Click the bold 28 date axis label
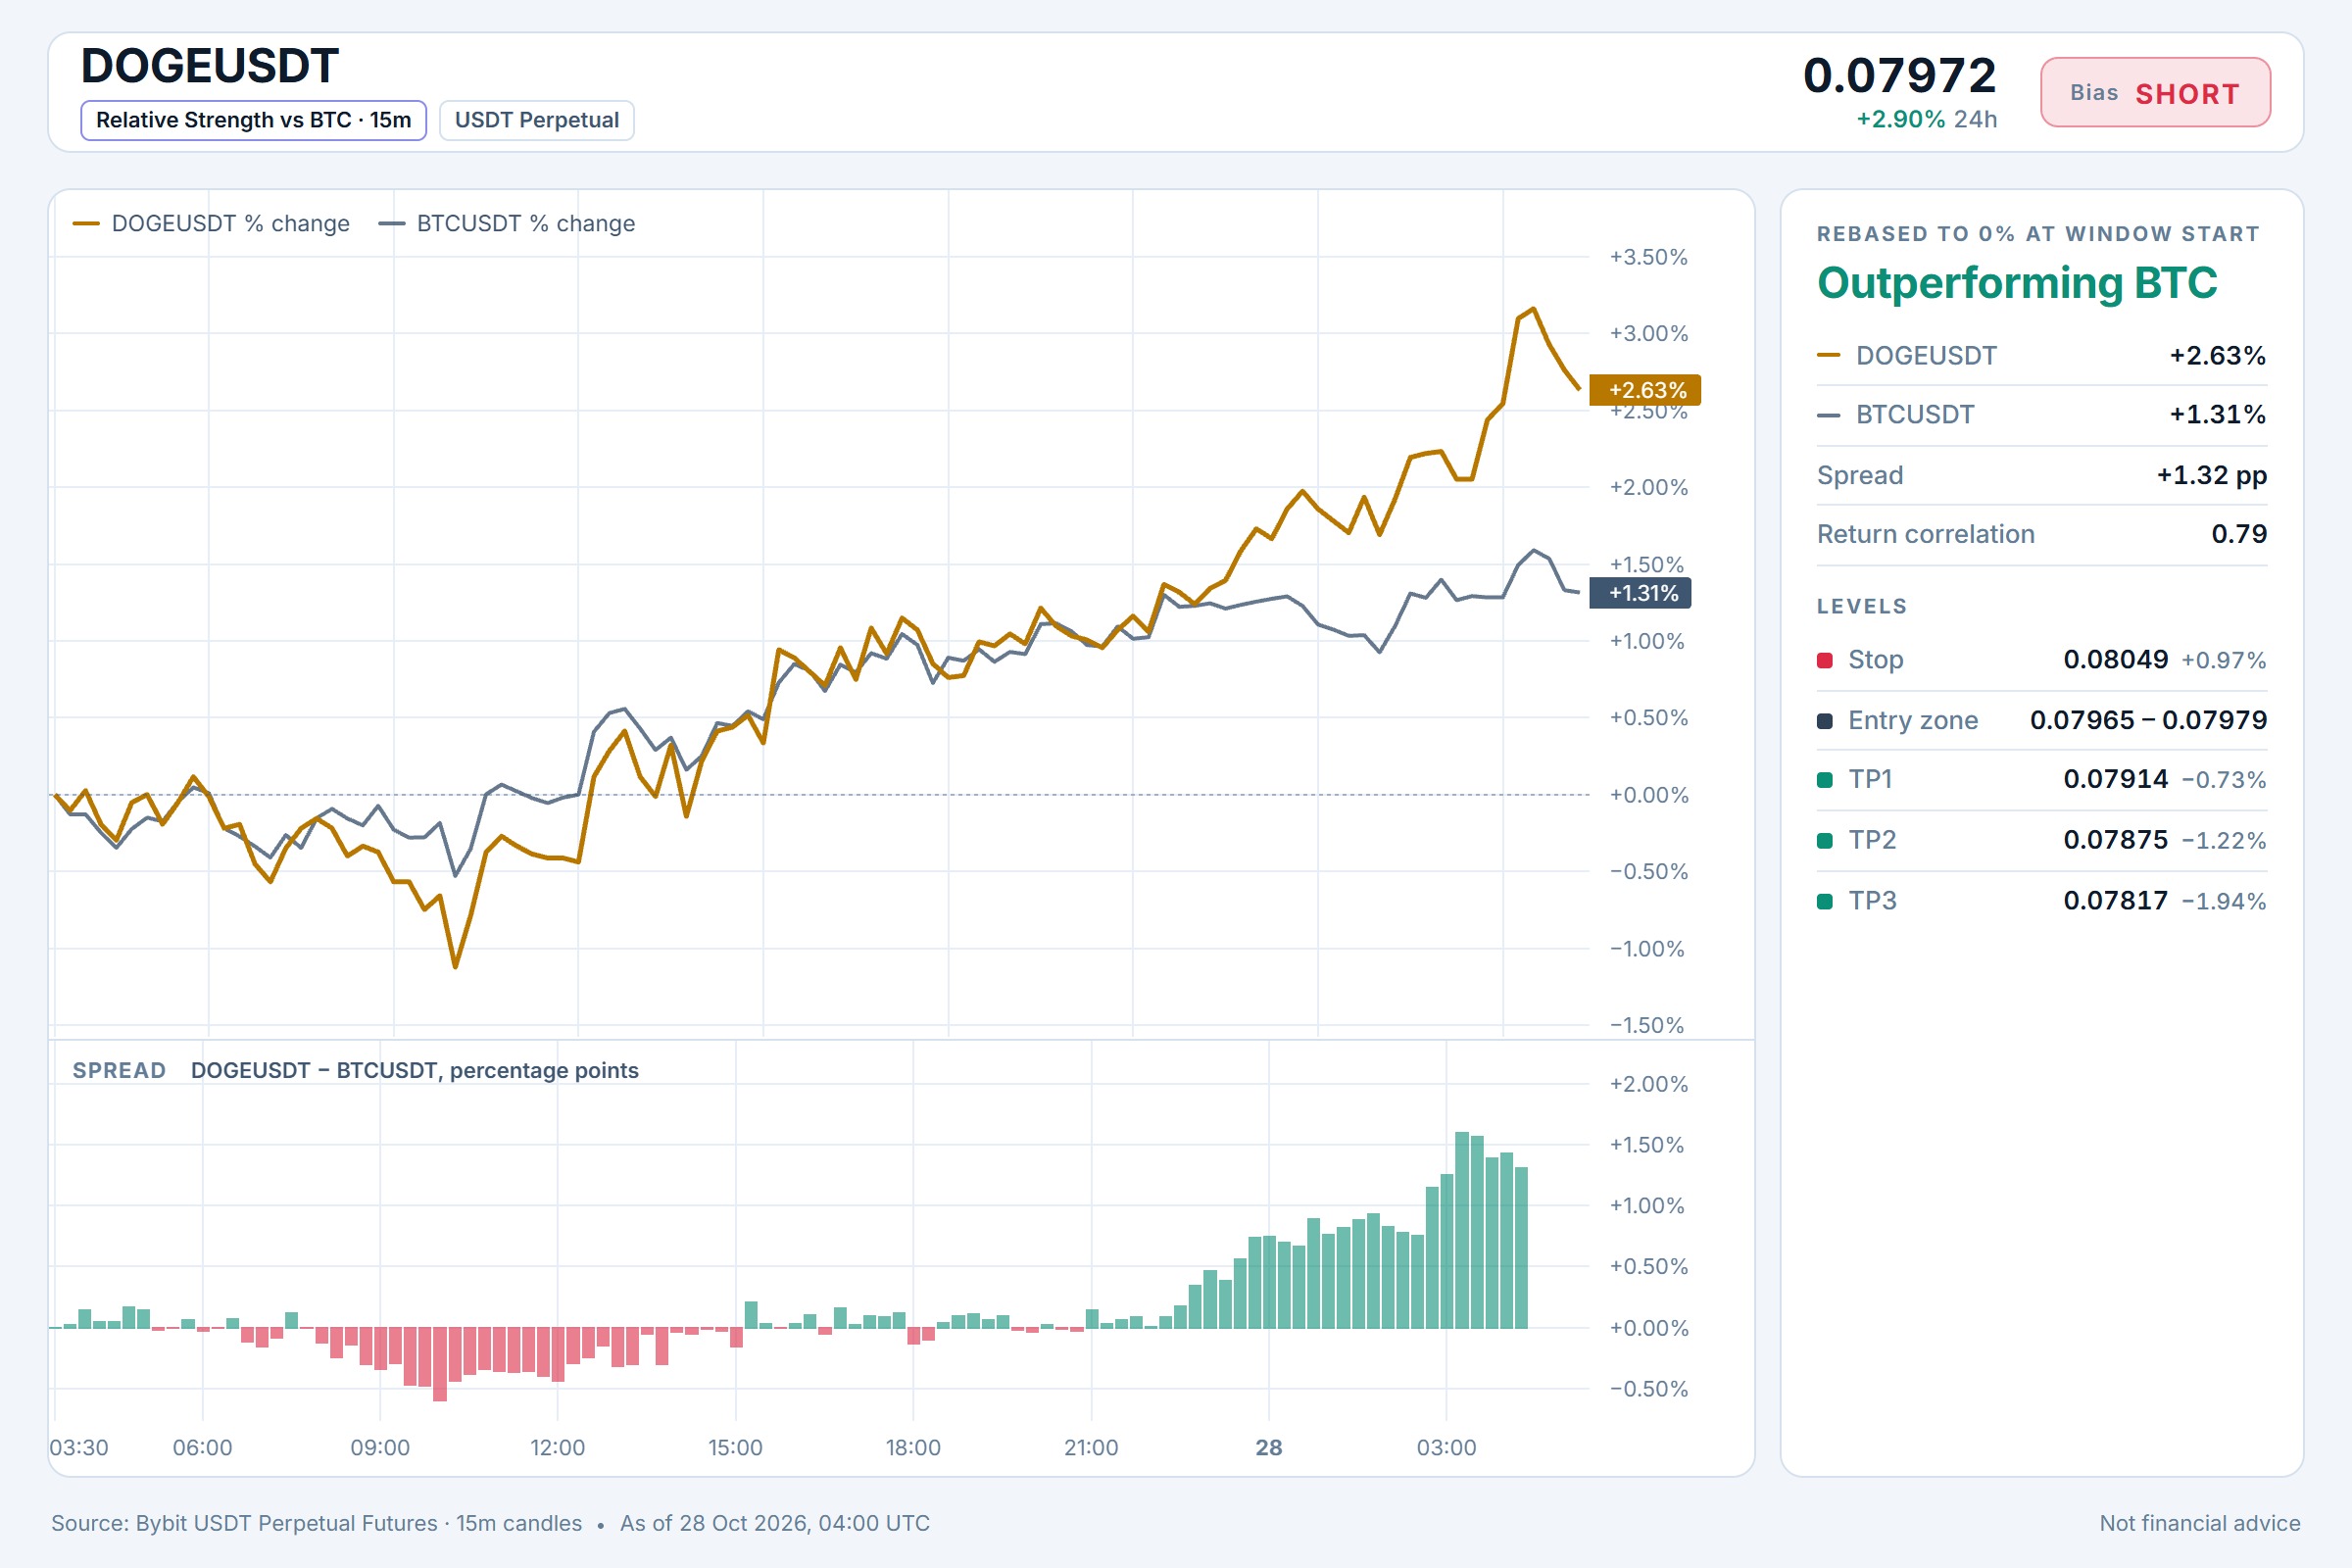Screen dimensions: 2352x1568 1269,1448
